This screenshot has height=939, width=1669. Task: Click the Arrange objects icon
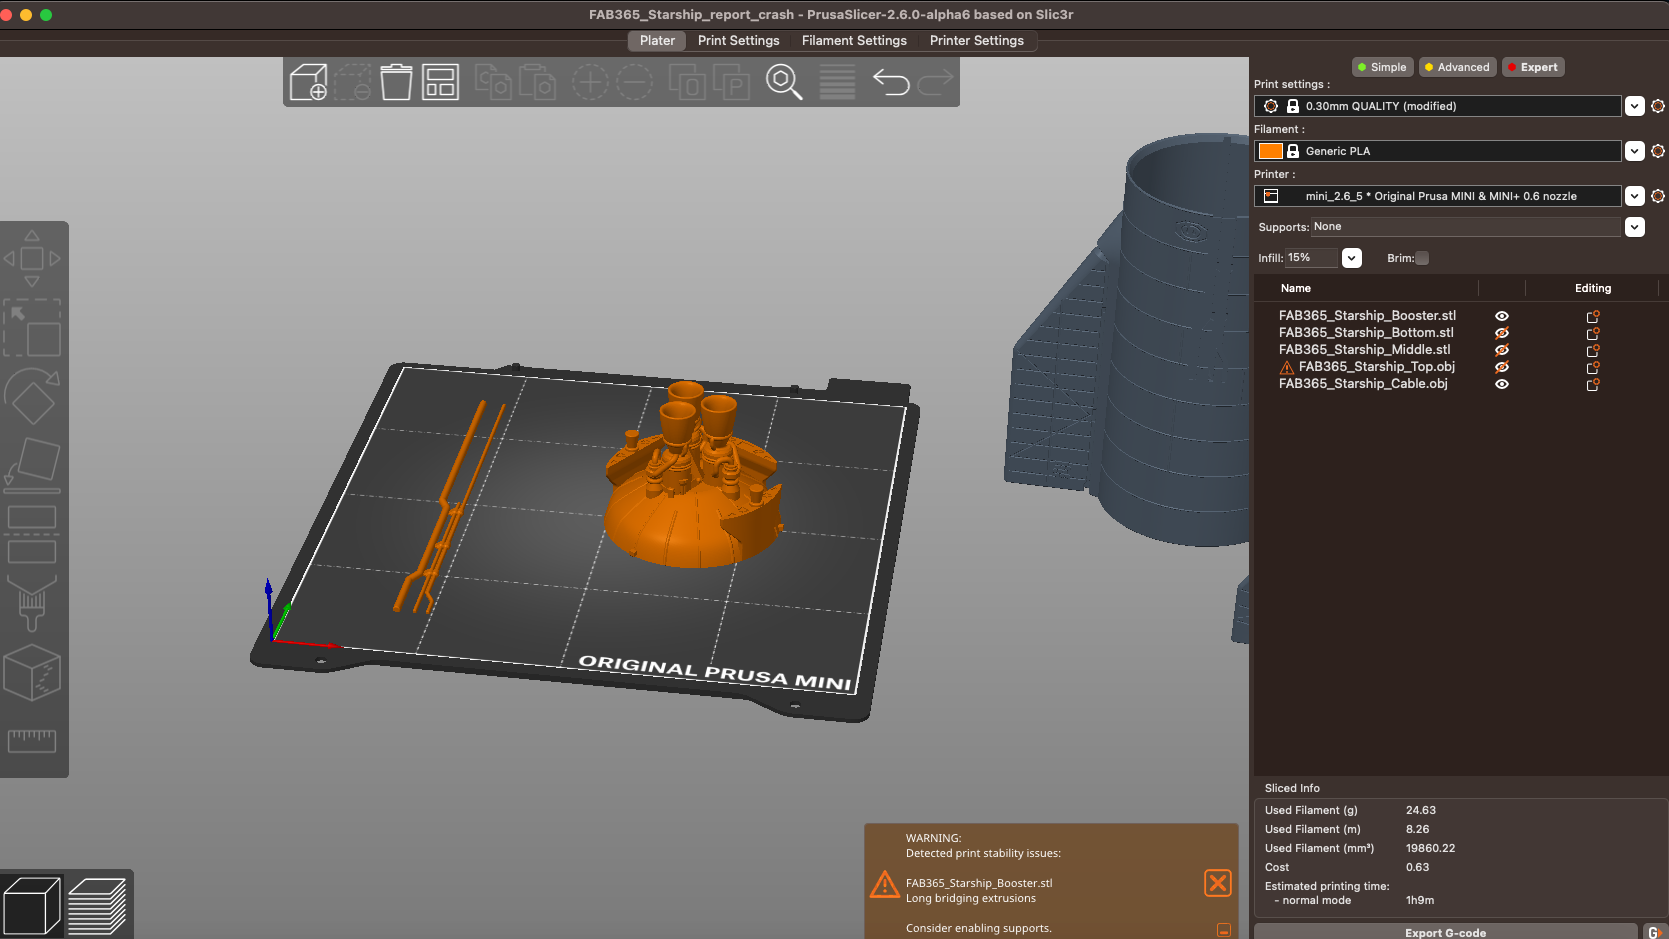[440, 82]
